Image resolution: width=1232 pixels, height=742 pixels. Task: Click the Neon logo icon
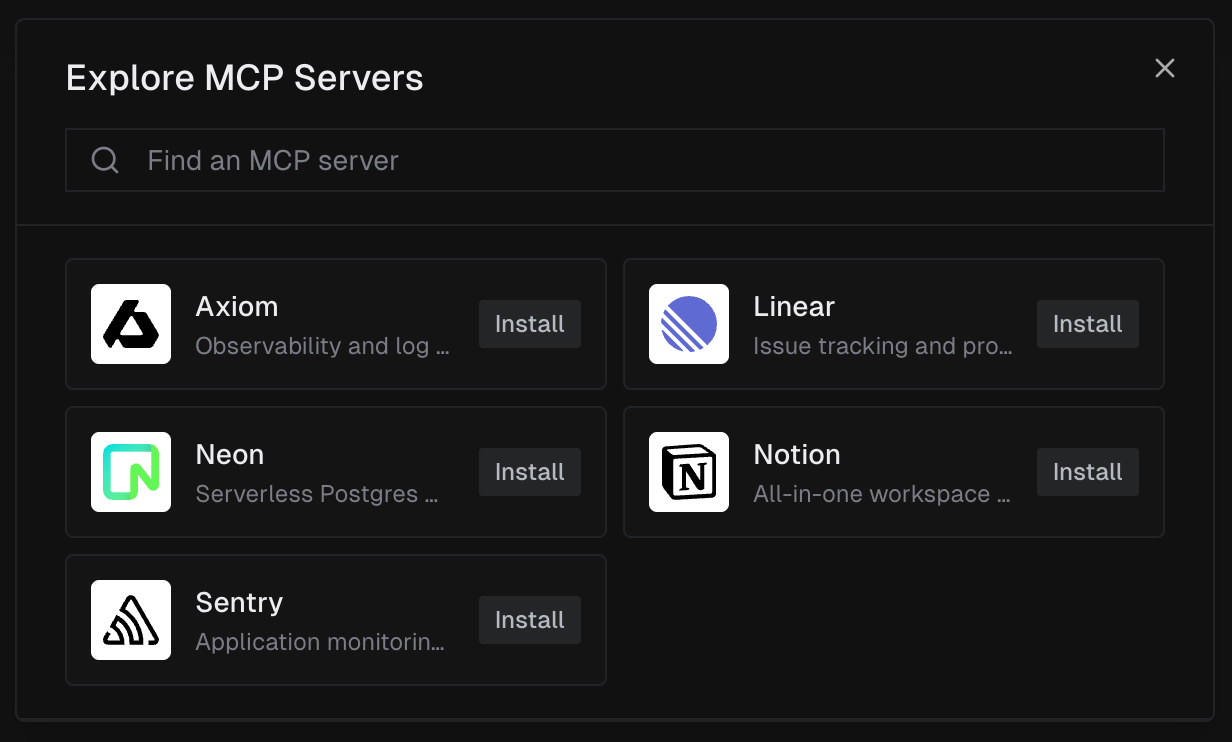point(131,472)
